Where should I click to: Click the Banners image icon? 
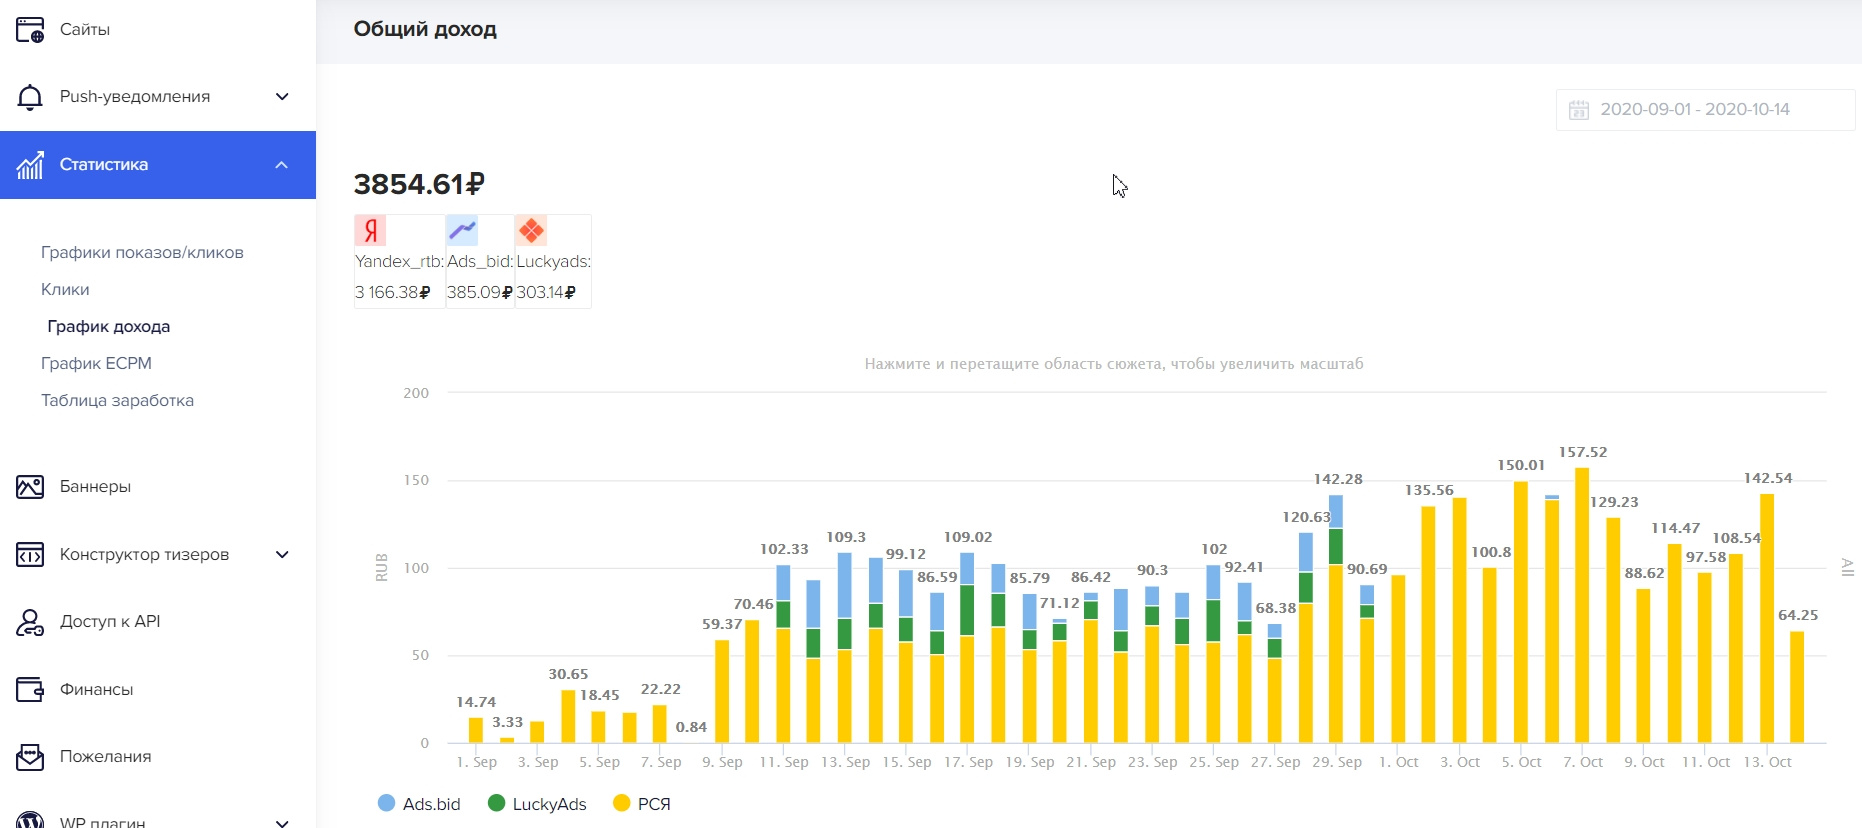(x=30, y=487)
